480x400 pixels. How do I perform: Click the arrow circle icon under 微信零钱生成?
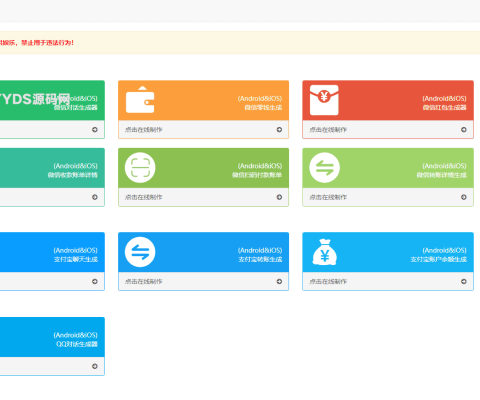tap(279, 129)
